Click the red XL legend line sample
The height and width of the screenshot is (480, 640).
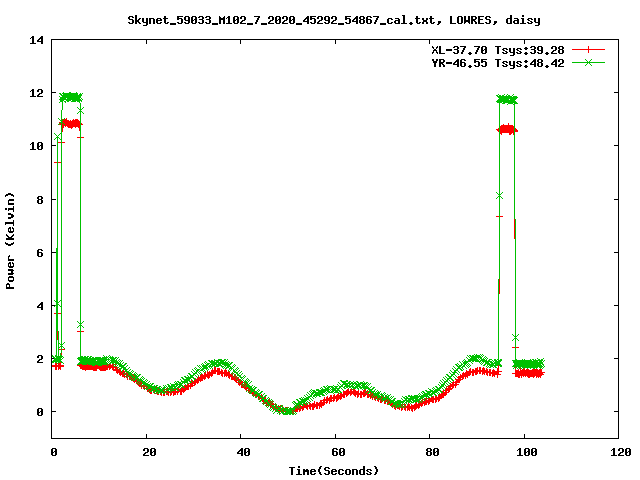click(x=588, y=50)
